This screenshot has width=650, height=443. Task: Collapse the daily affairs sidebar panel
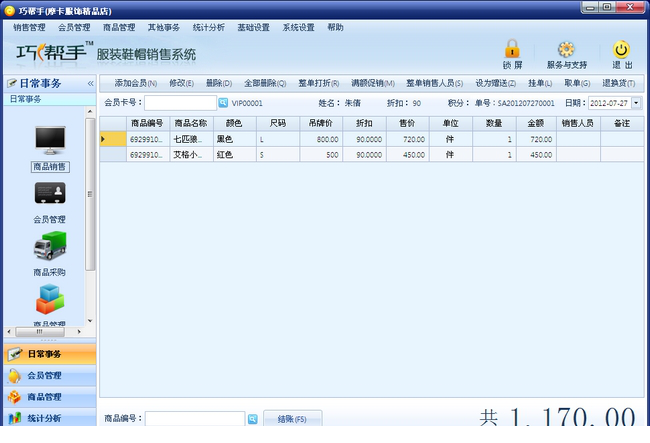point(90,84)
